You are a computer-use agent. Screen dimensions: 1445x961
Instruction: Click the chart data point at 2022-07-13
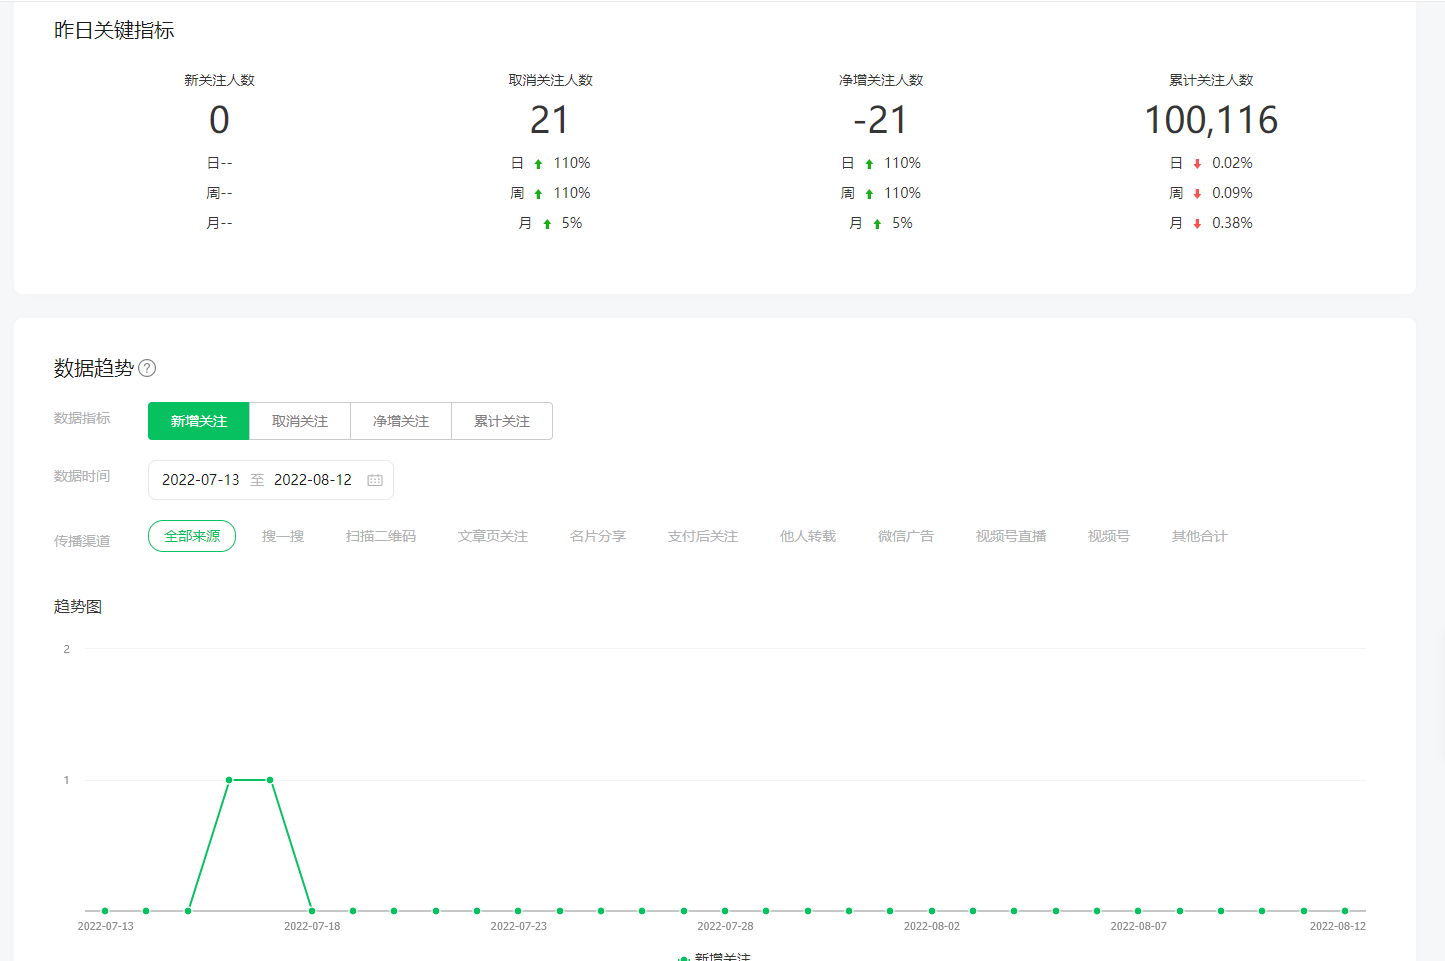(105, 911)
